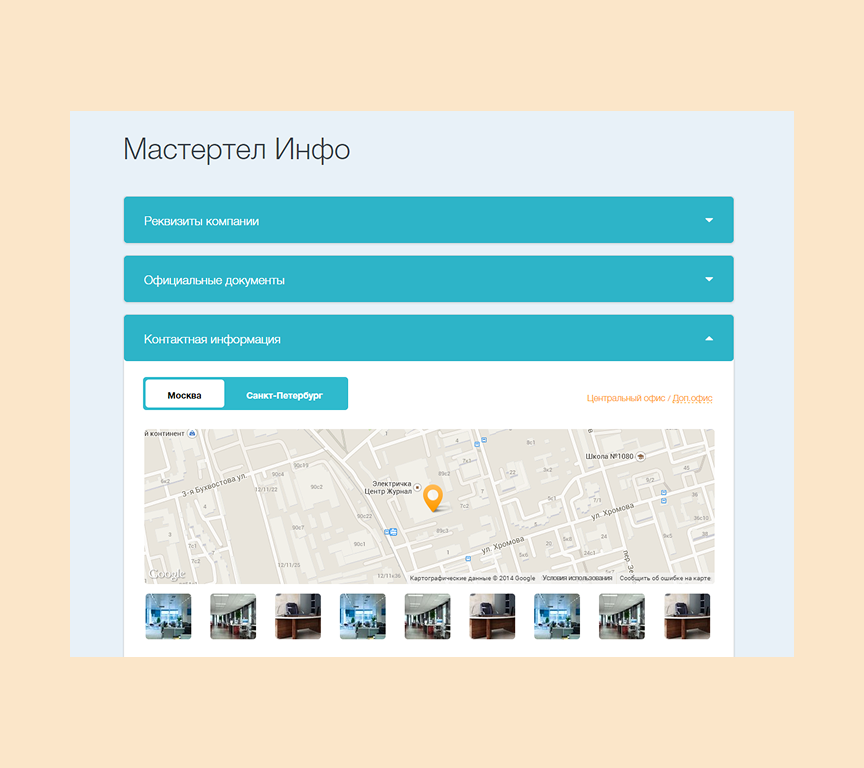
Task: Open the last office photo thumbnail
Action: click(686, 616)
